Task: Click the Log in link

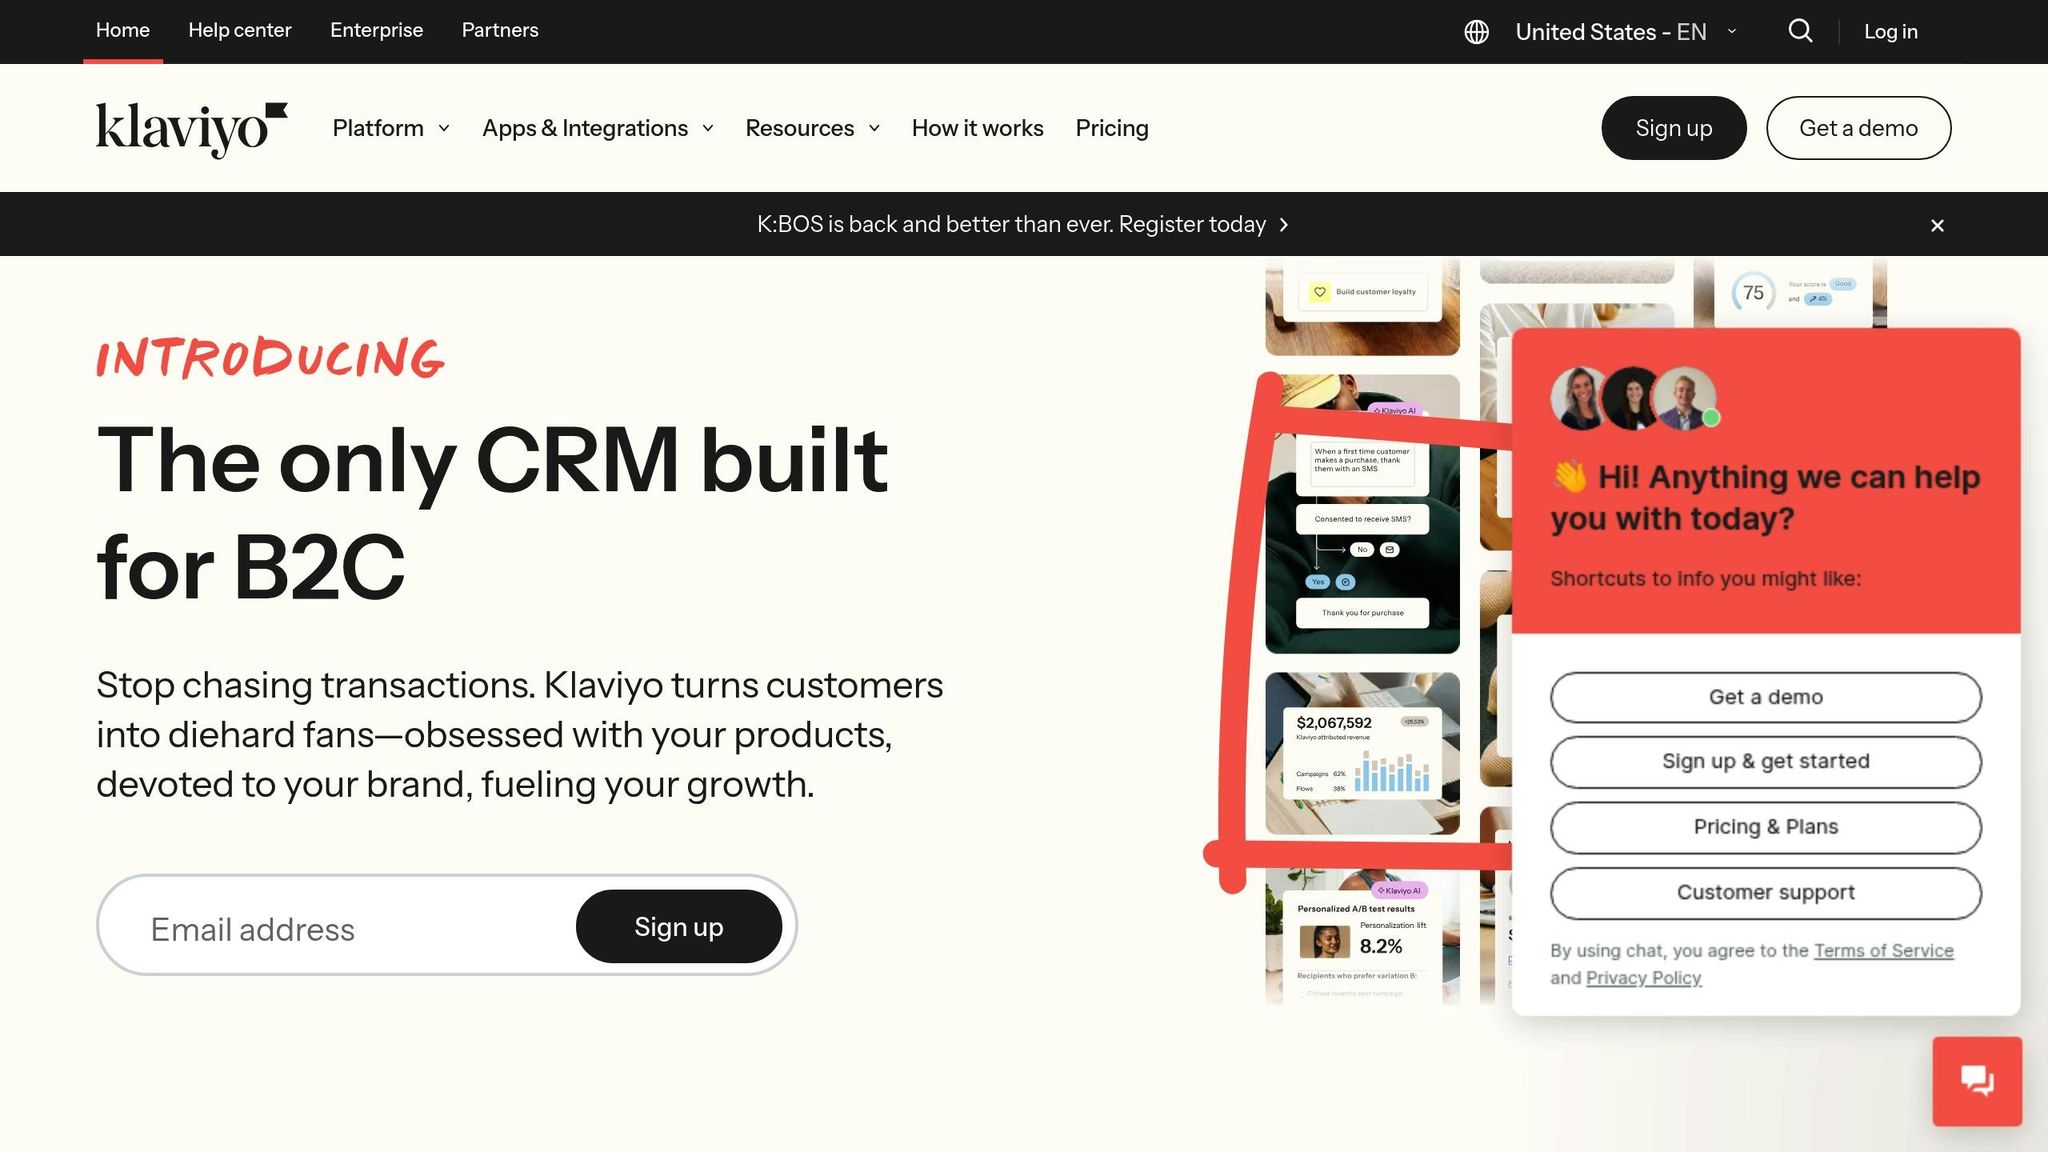Action: click(1891, 31)
